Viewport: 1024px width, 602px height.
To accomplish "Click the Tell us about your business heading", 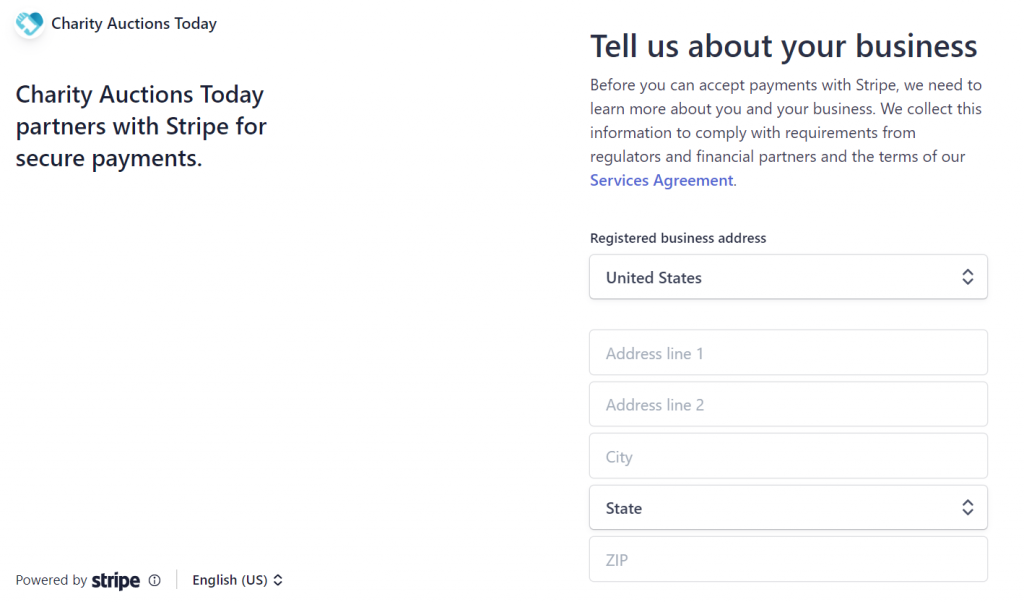I will point(783,46).
